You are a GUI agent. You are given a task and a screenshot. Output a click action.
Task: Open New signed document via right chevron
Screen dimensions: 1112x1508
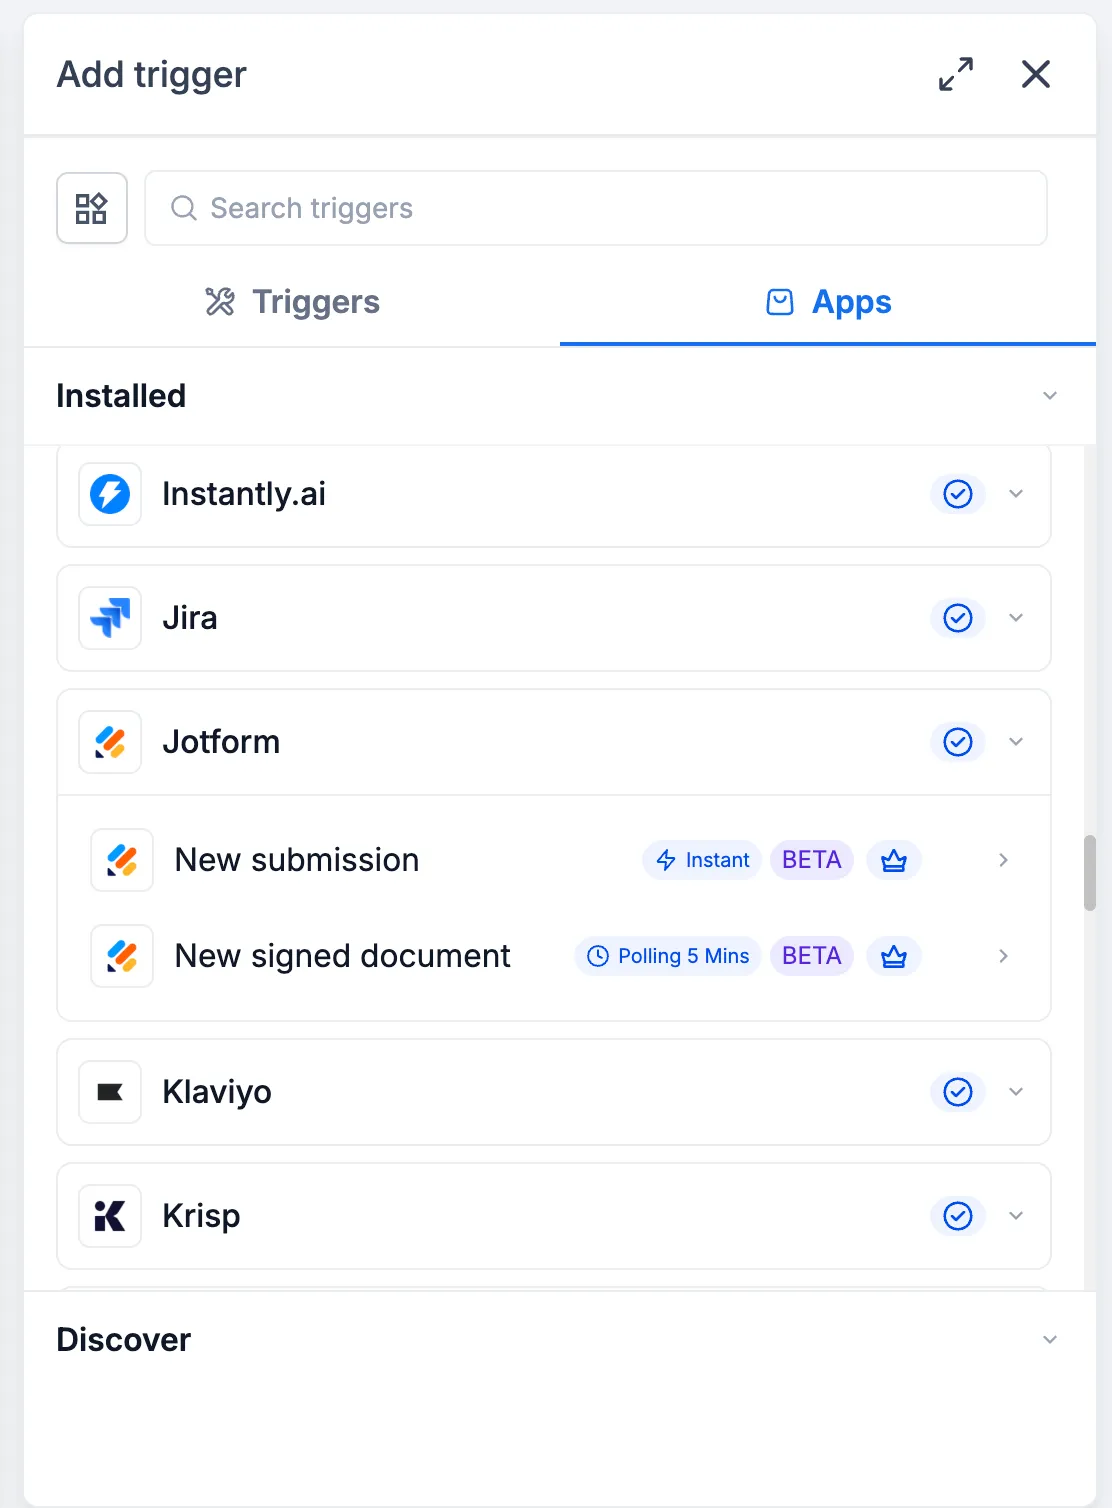pyautogui.click(x=1003, y=956)
